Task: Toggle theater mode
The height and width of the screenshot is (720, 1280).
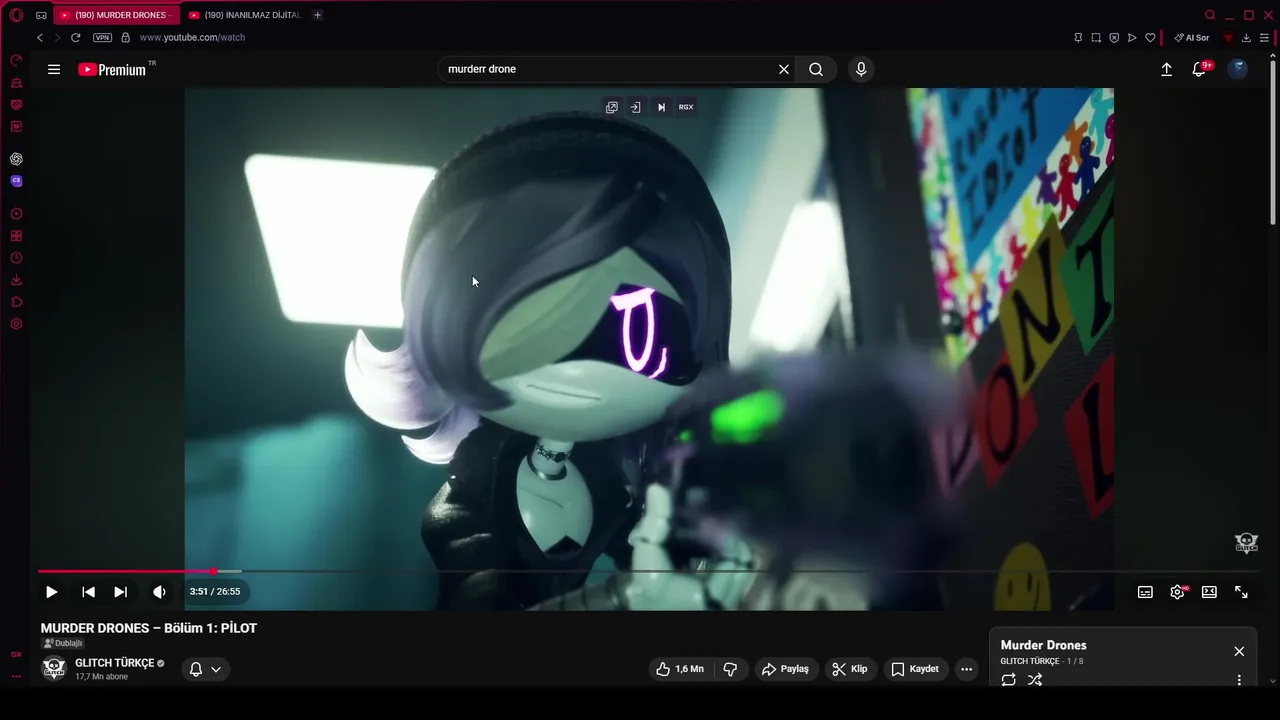Action: click(1209, 592)
